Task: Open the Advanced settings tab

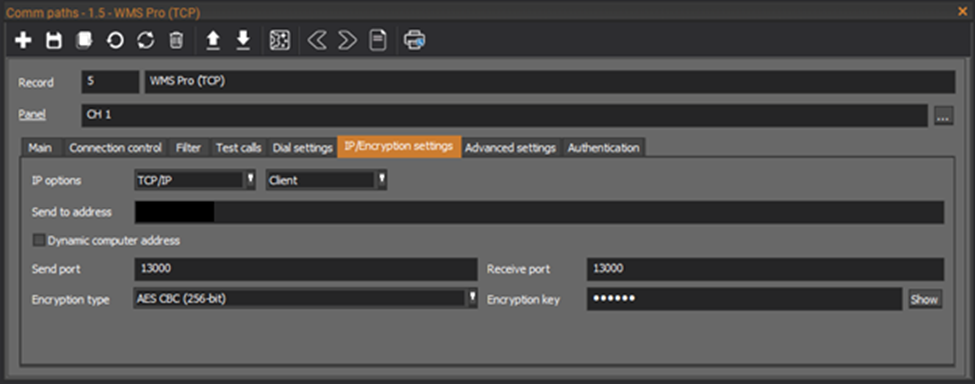Action: click(x=511, y=148)
